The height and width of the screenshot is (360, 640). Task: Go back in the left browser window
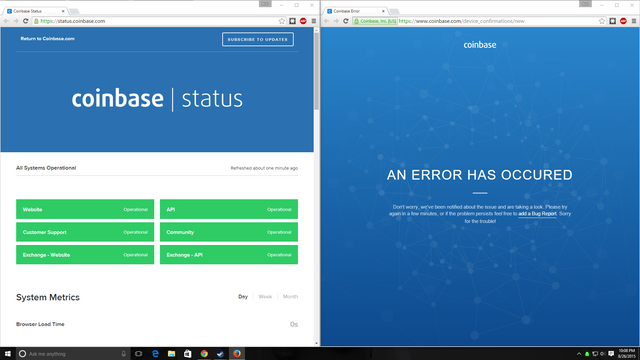coord(6,21)
